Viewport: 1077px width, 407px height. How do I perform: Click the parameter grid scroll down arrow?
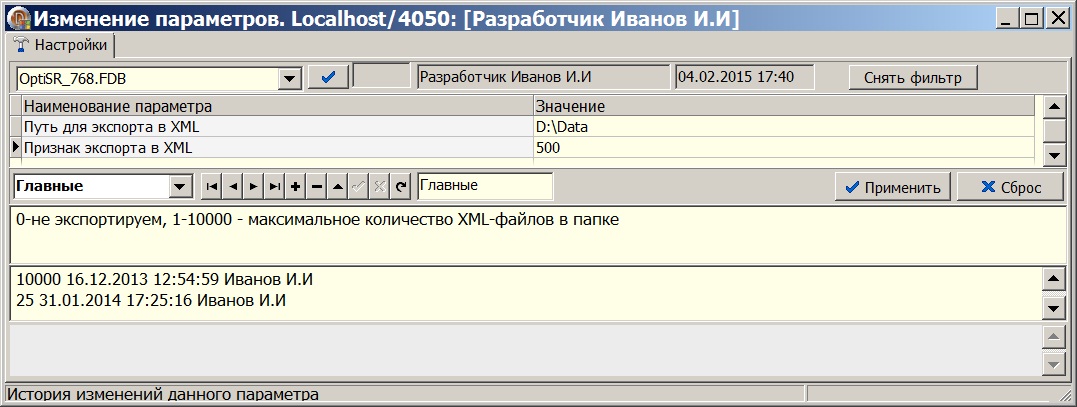pos(1053,155)
